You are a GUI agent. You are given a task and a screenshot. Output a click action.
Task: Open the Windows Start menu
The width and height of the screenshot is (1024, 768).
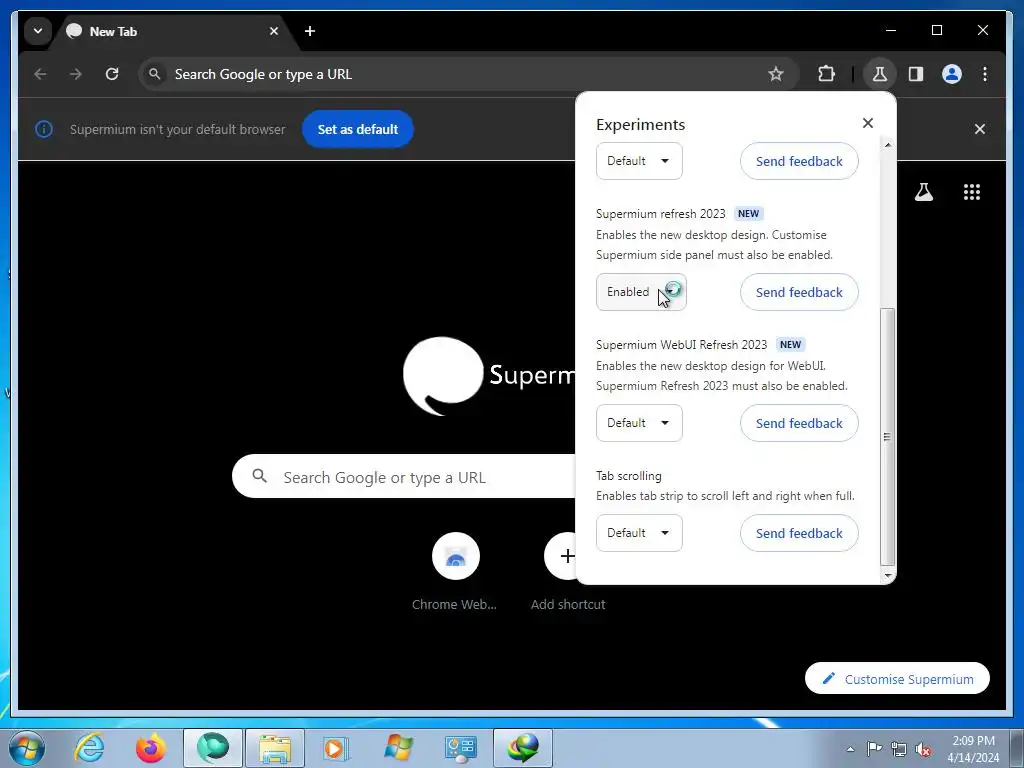tap(27, 748)
